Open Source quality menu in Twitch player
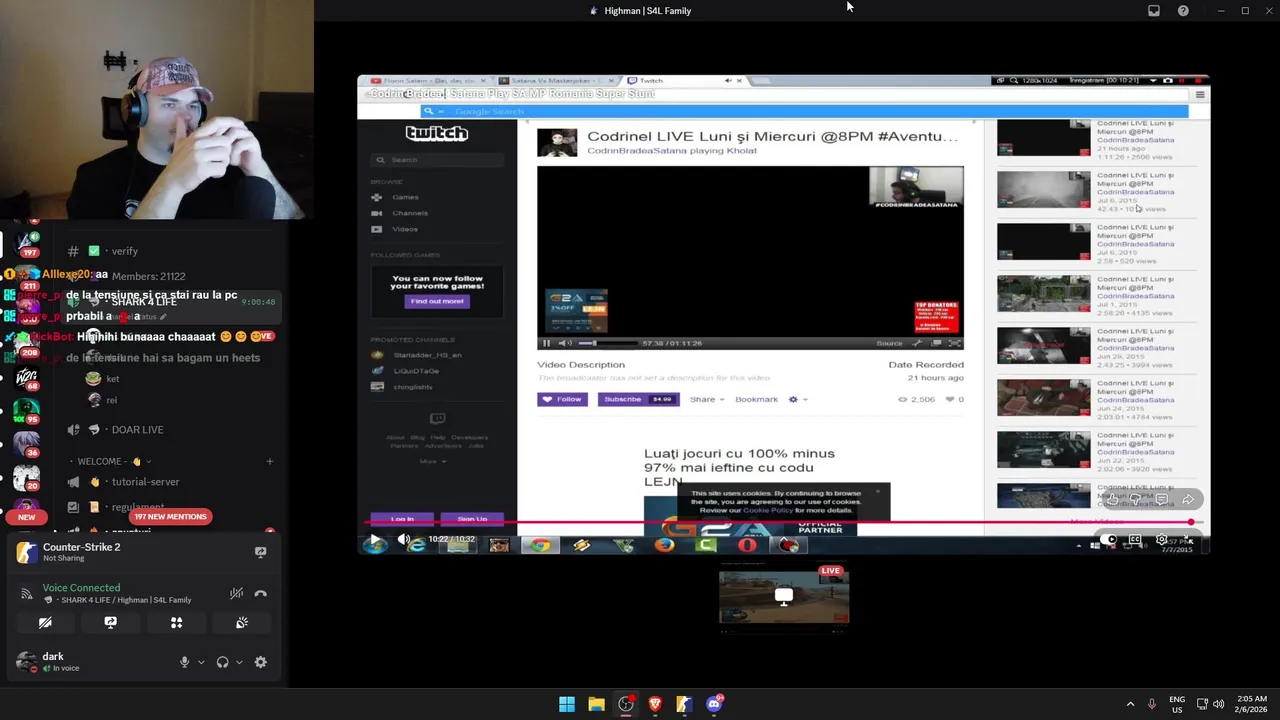The image size is (1280, 720). [889, 343]
